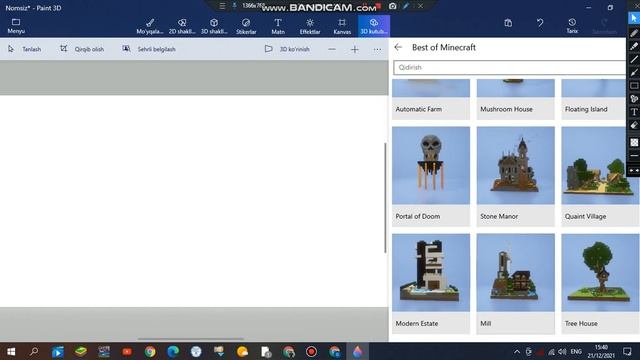
Task: Switch to the Stikerlar tab
Action: pos(246,26)
